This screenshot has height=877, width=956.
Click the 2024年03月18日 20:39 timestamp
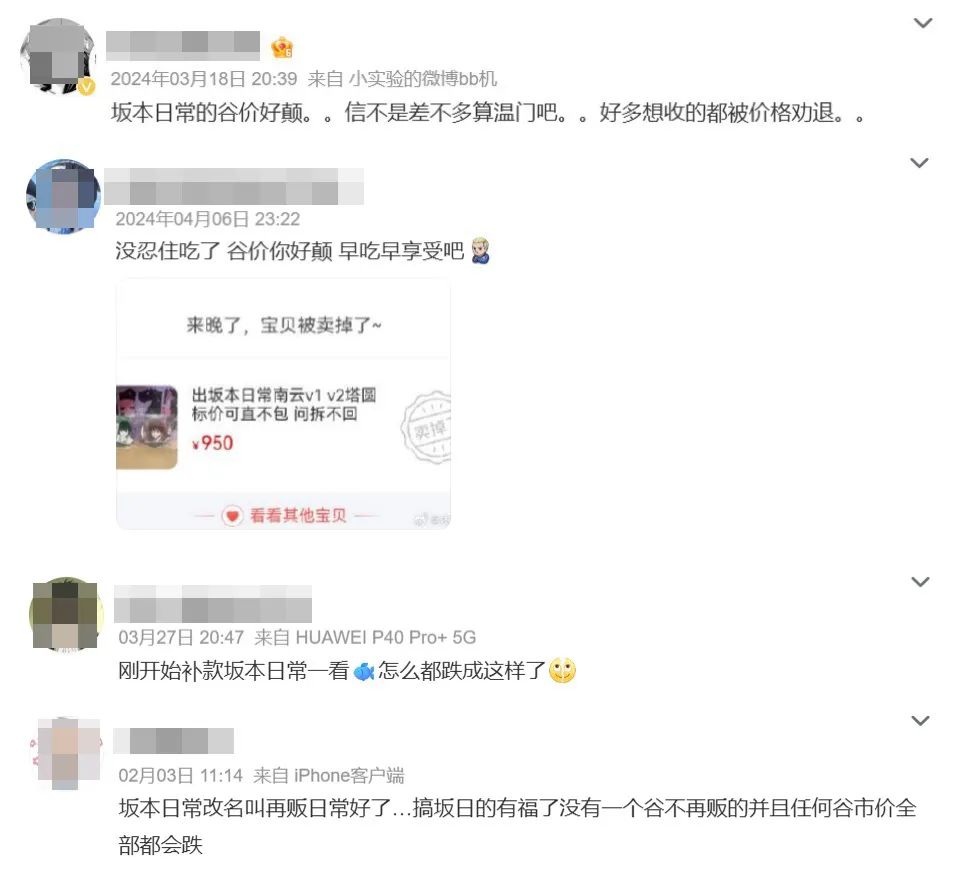click(x=204, y=79)
